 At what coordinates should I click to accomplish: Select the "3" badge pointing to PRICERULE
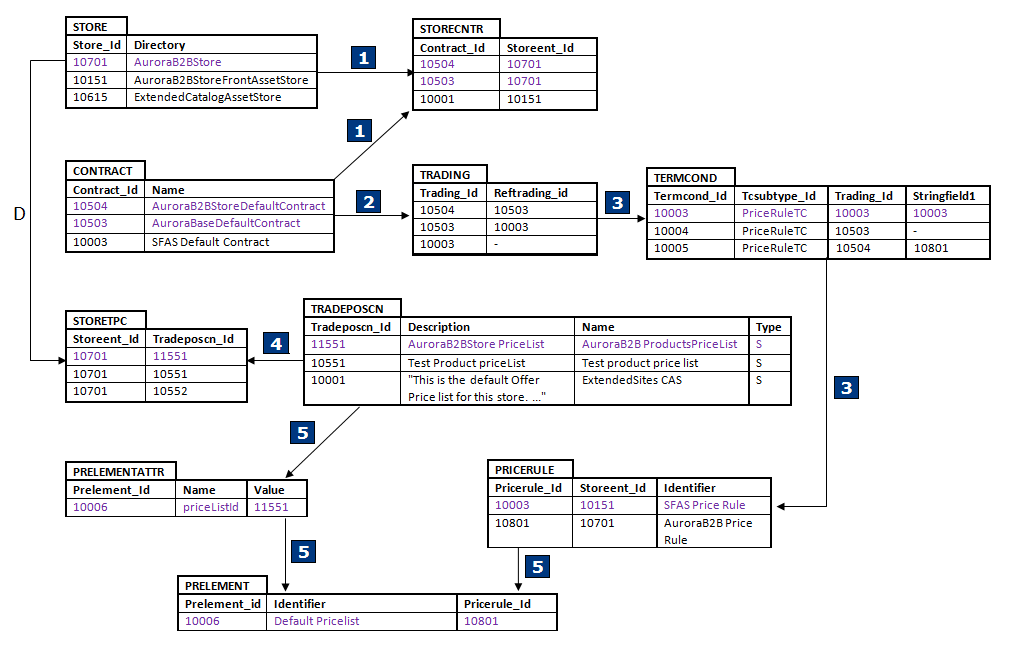pos(846,388)
